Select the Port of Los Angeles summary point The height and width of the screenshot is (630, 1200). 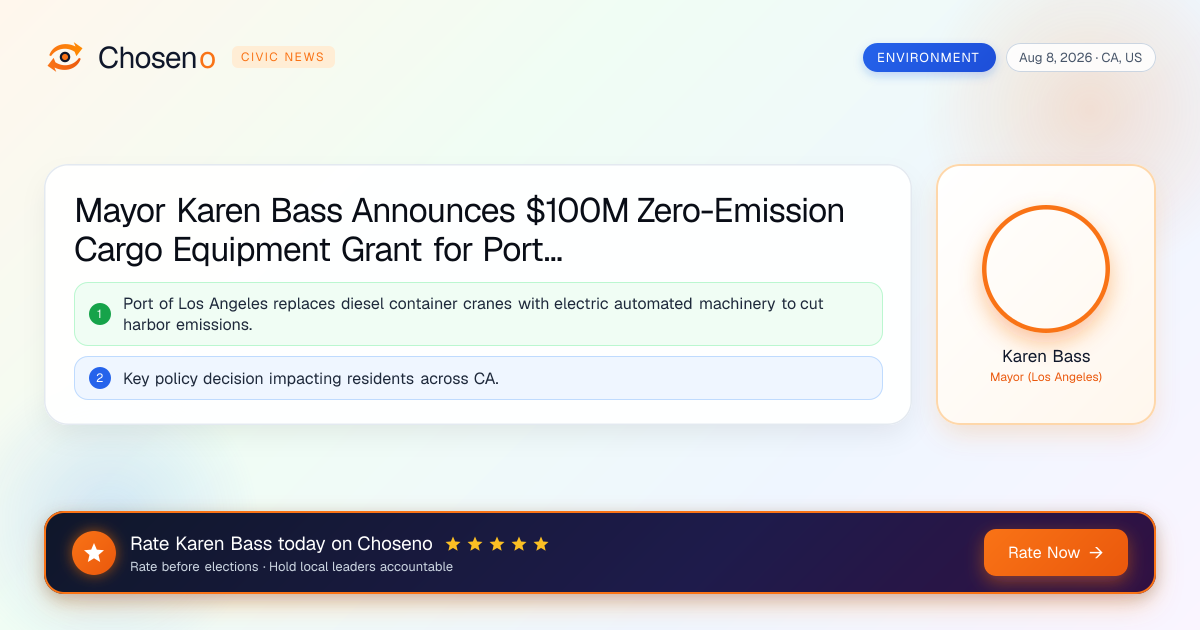tap(478, 314)
